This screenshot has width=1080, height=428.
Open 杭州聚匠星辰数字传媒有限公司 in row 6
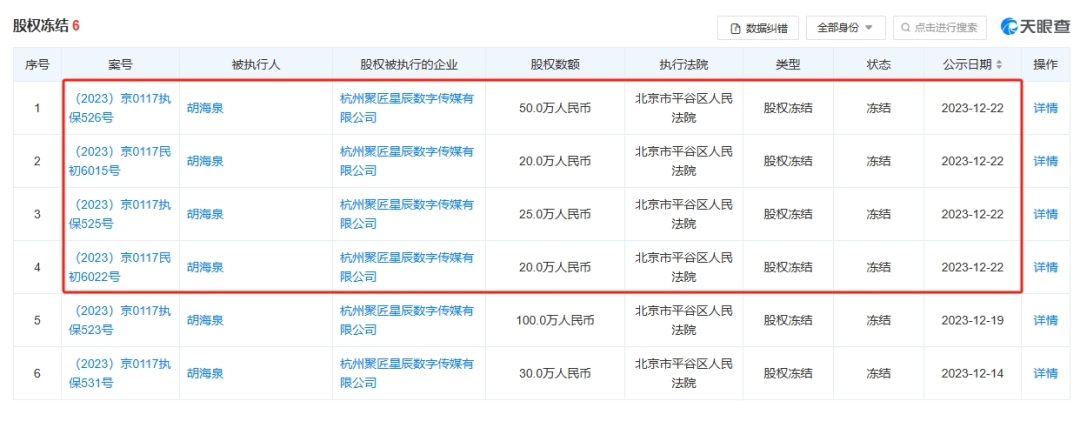tap(408, 374)
